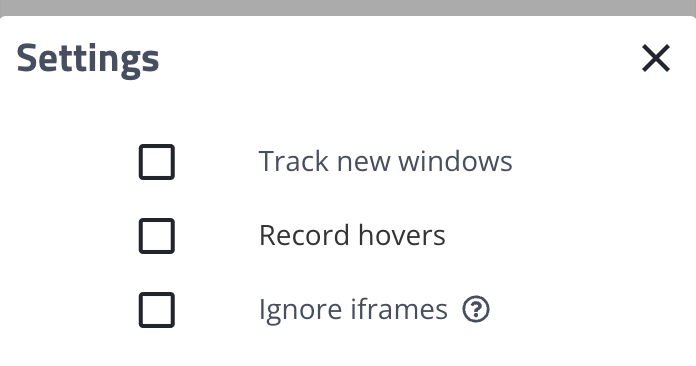Check the Ignore iframes box
Viewport: 696px width, 366px height.
pyautogui.click(x=157, y=310)
